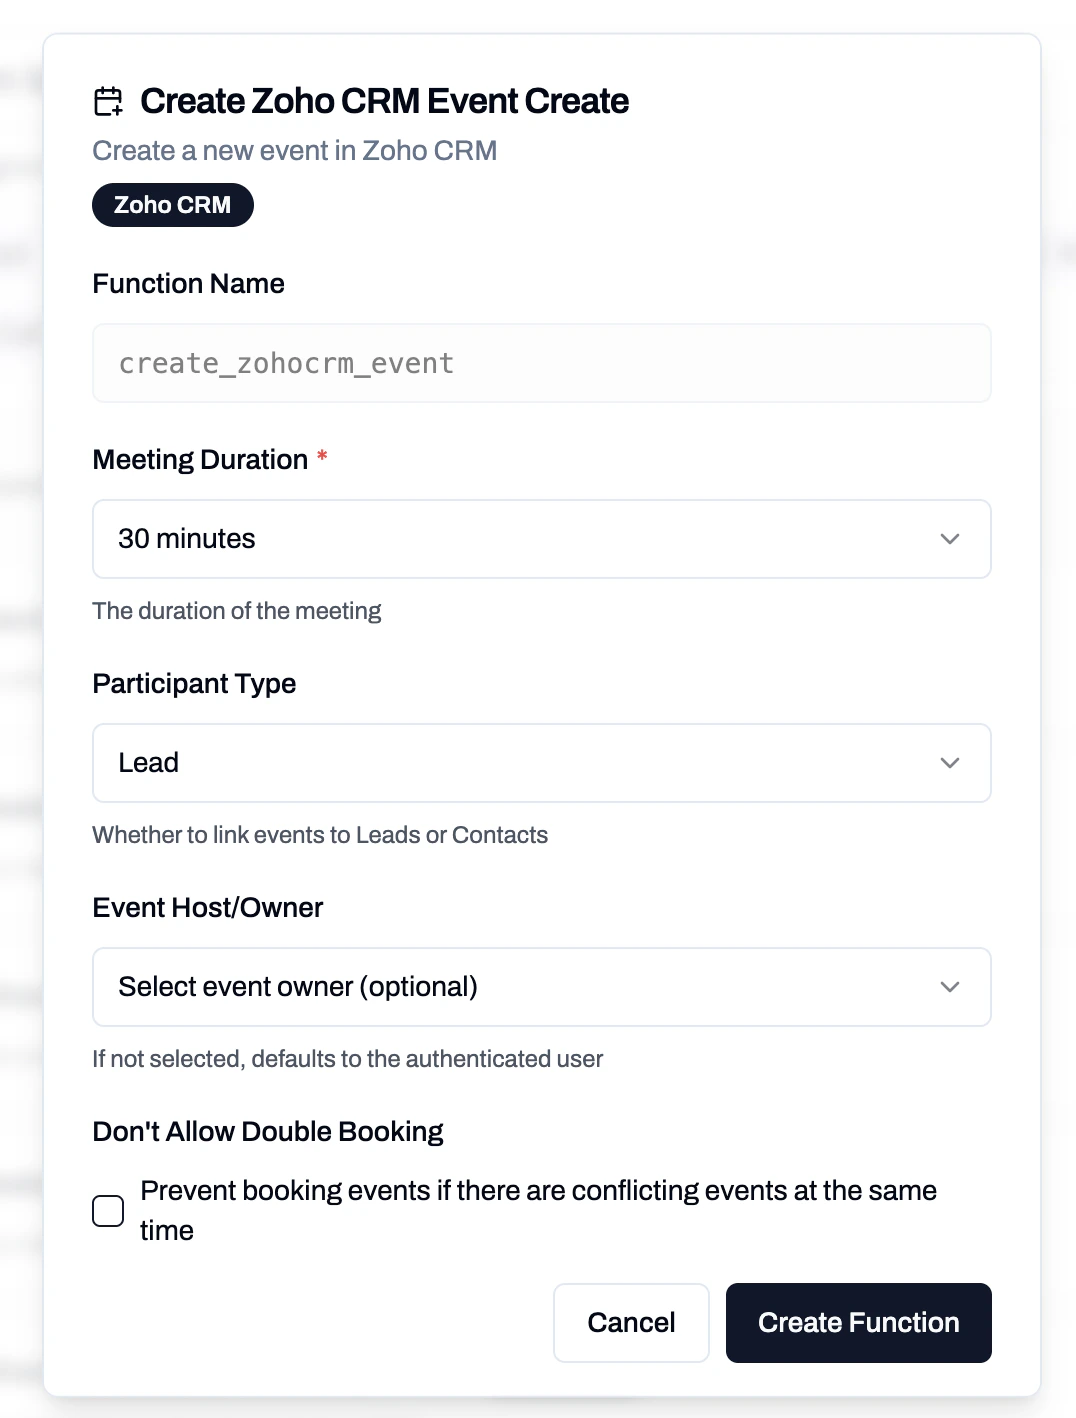Check the conflicting events prevention option
The image size is (1076, 1418).
[x=108, y=1210]
